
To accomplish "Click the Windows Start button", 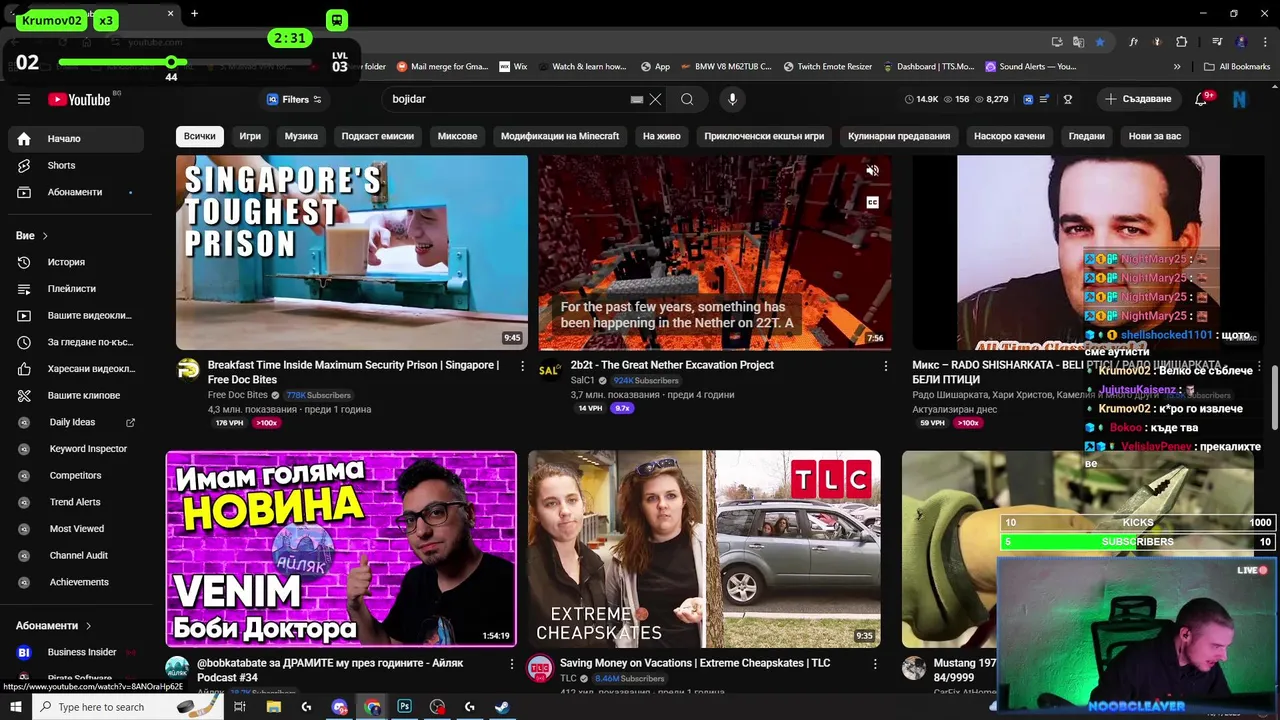I will pos(16,706).
